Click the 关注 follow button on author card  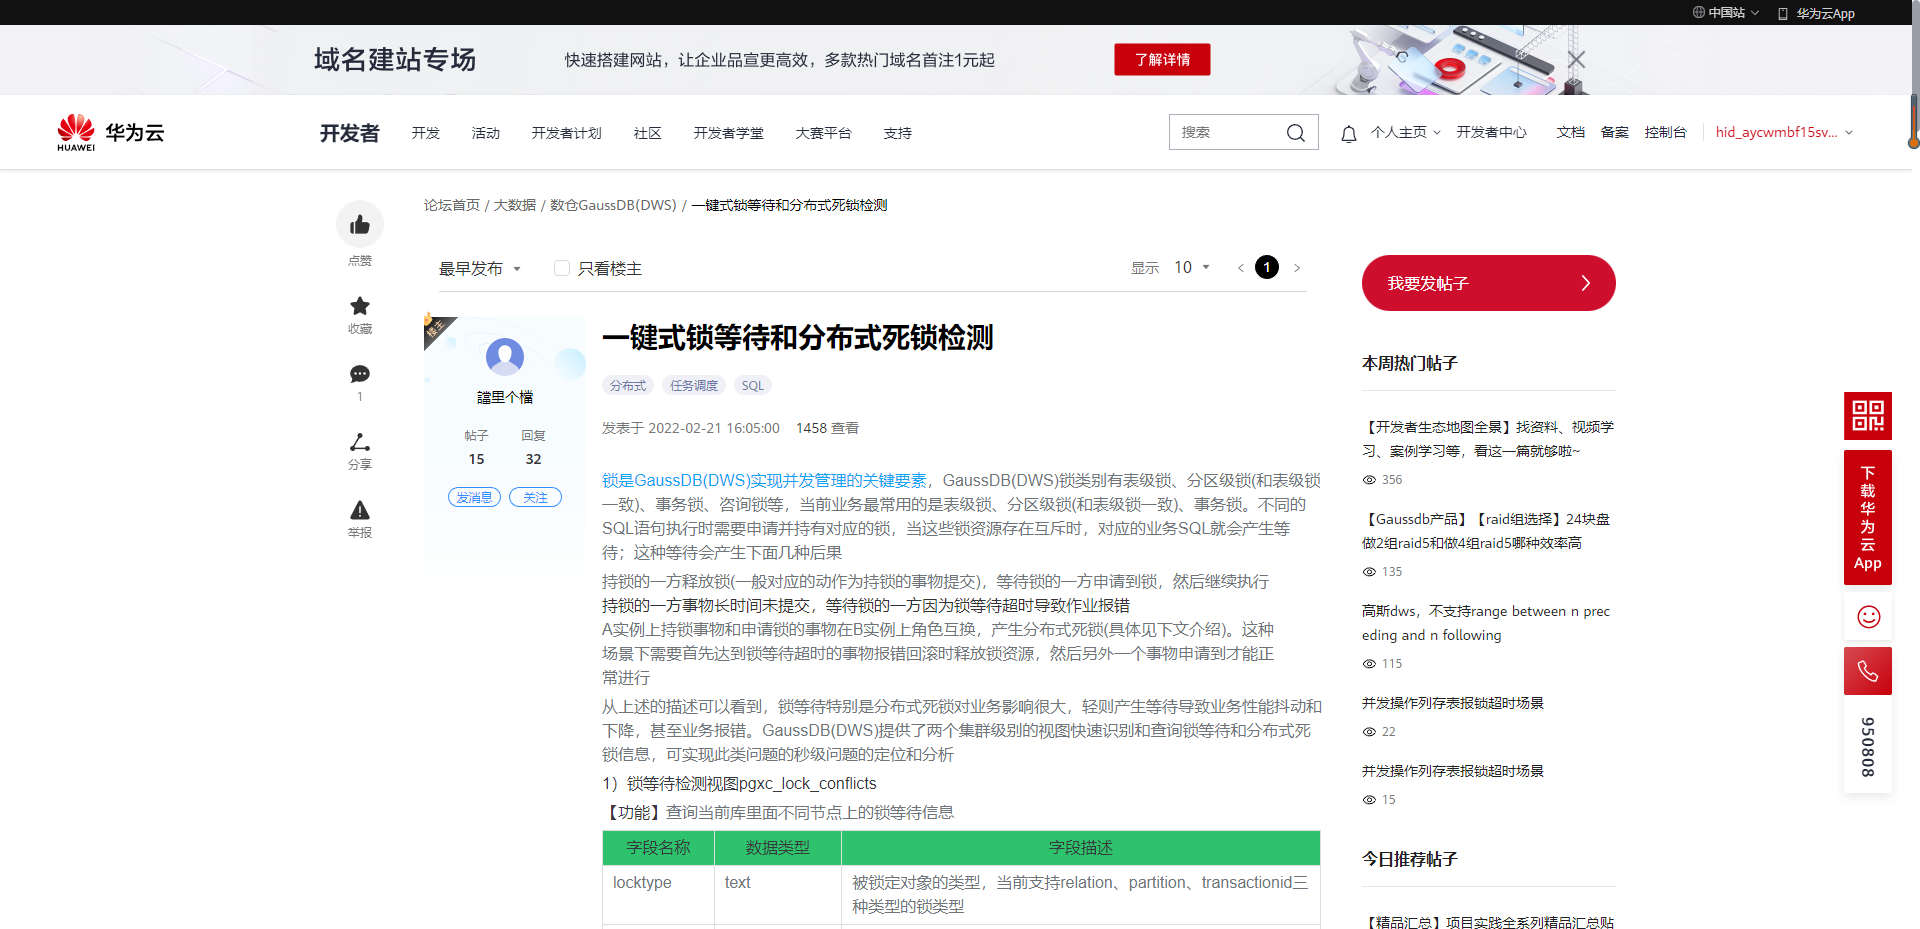click(535, 497)
